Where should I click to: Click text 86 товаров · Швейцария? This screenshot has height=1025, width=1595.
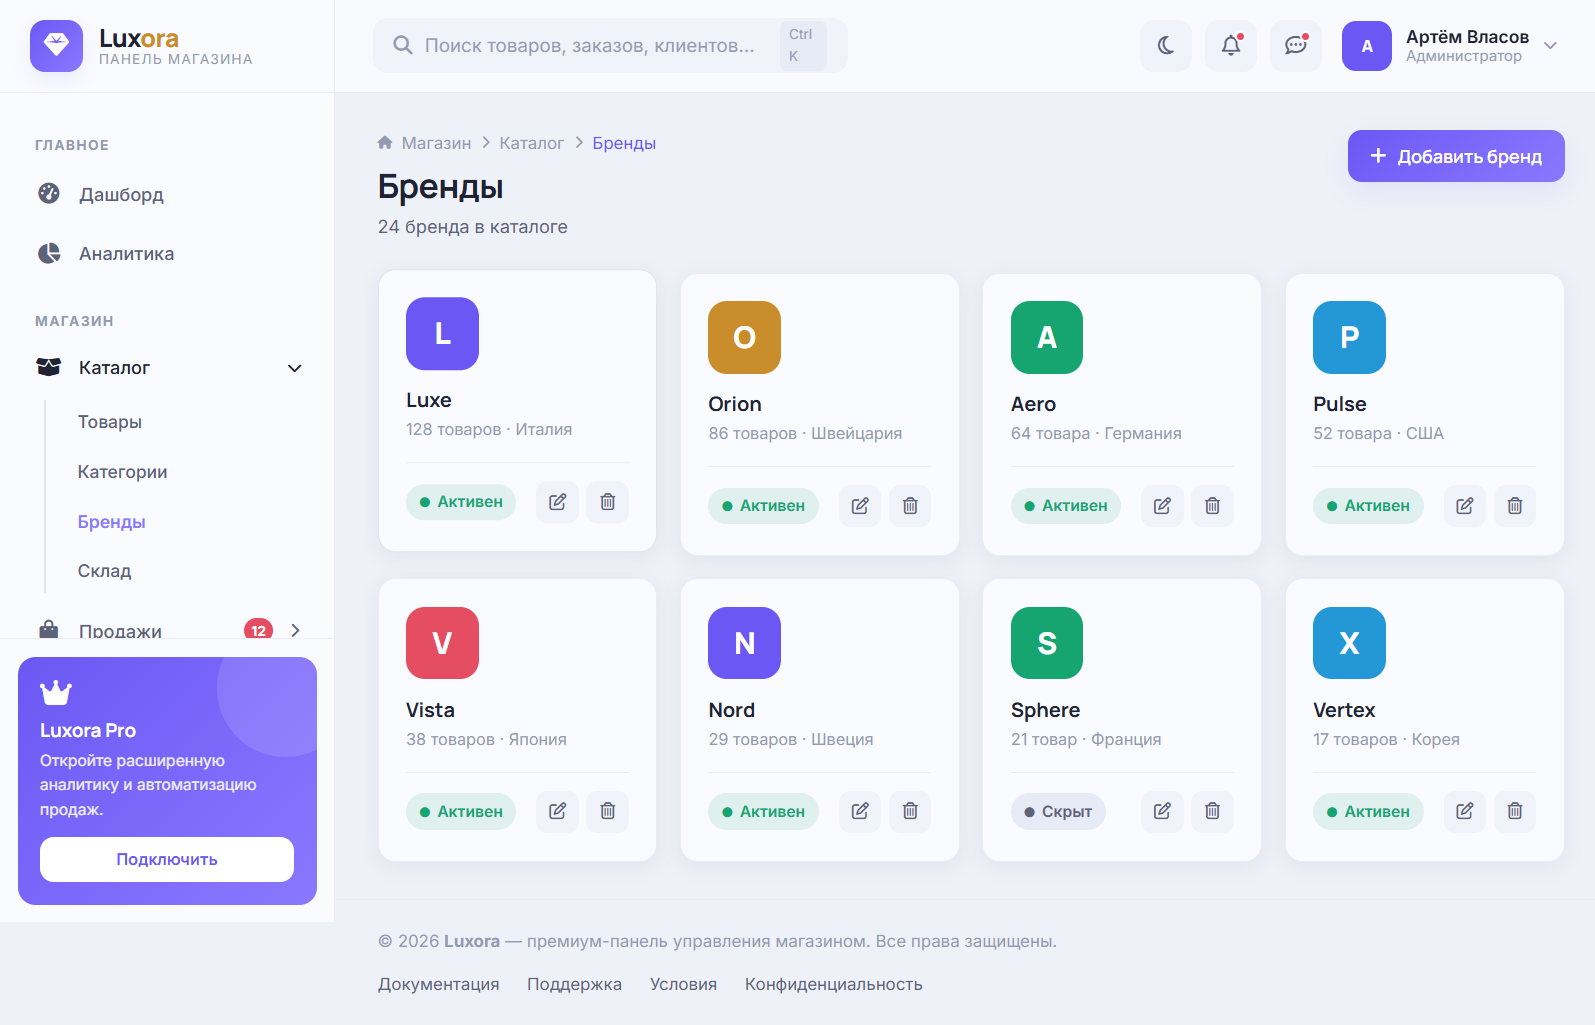pyautogui.click(x=805, y=433)
